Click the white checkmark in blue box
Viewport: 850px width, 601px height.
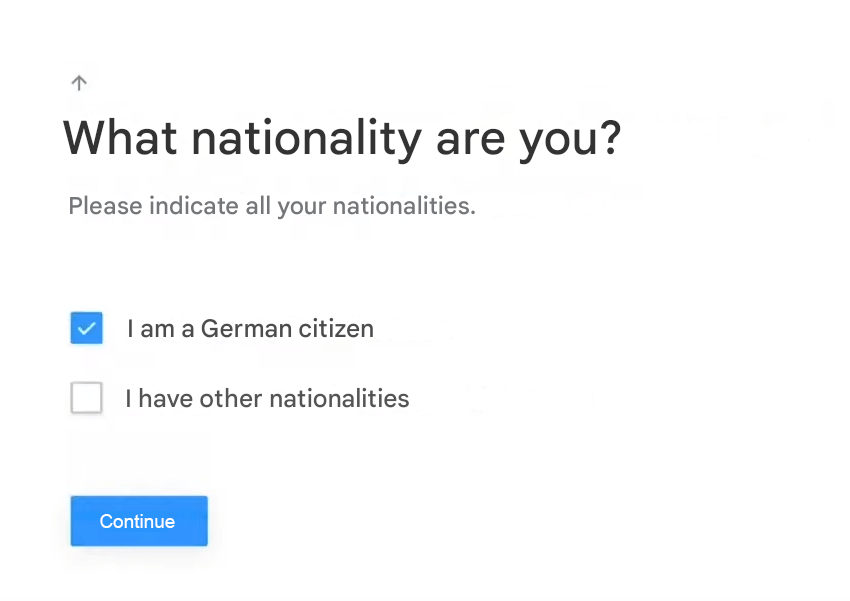tap(87, 328)
